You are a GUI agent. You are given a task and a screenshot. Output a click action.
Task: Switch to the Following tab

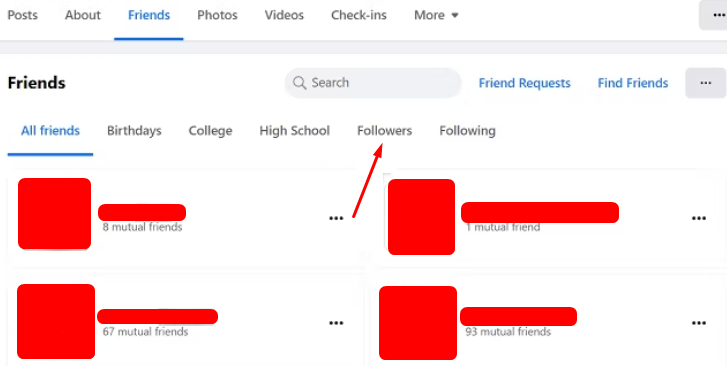(x=467, y=131)
